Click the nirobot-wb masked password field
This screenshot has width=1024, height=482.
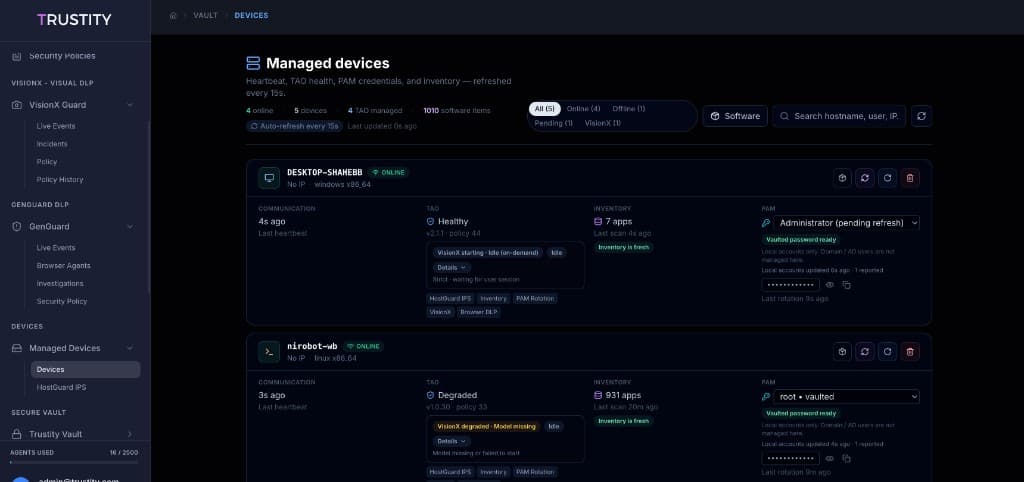790,459
